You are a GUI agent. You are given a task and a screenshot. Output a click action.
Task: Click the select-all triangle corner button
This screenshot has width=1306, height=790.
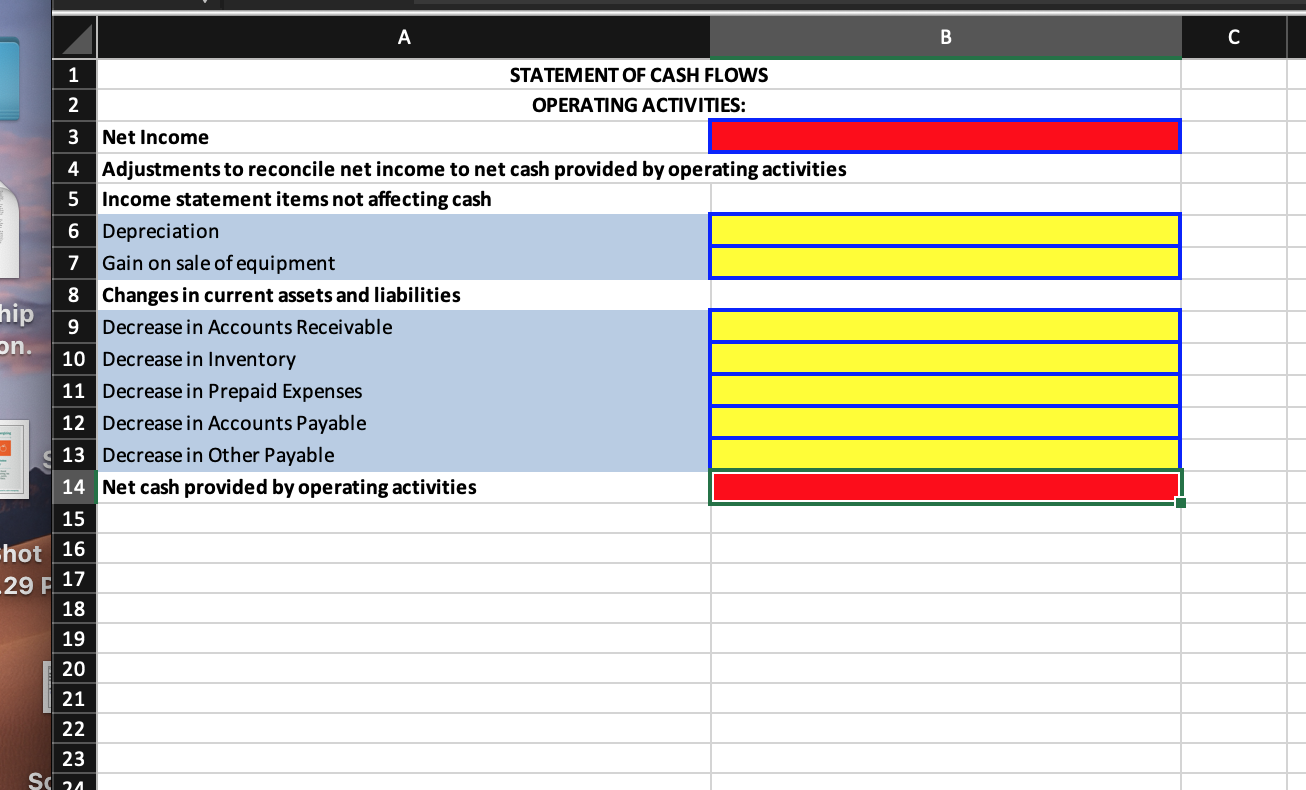click(75, 37)
